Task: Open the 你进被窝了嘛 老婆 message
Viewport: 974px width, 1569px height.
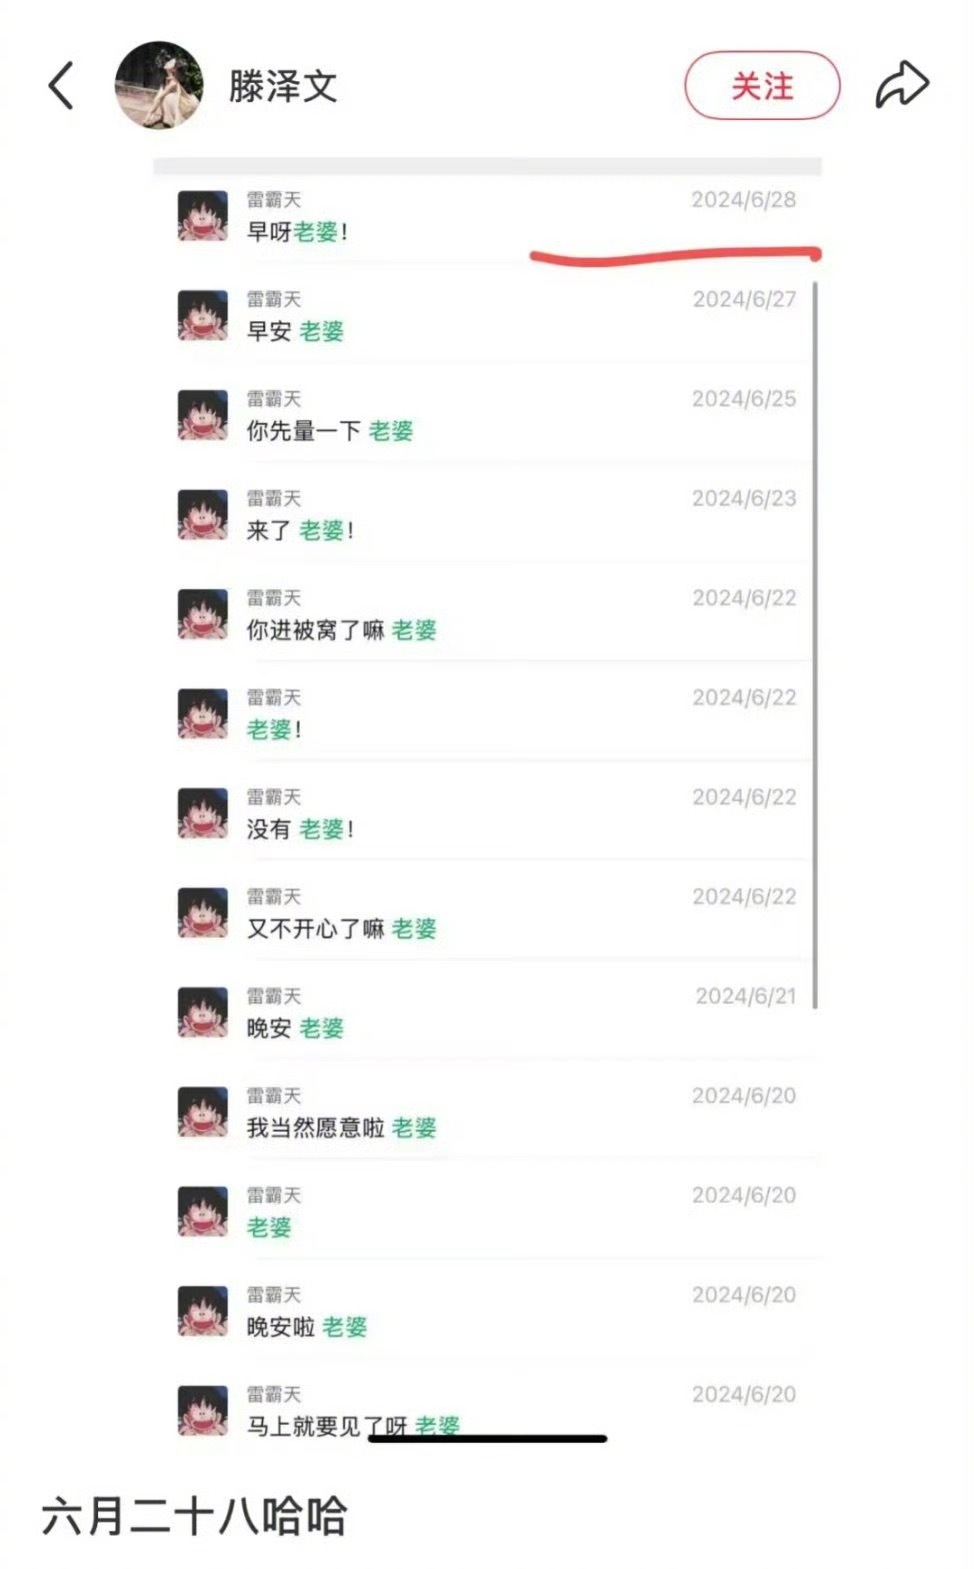Action: click(488, 614)
